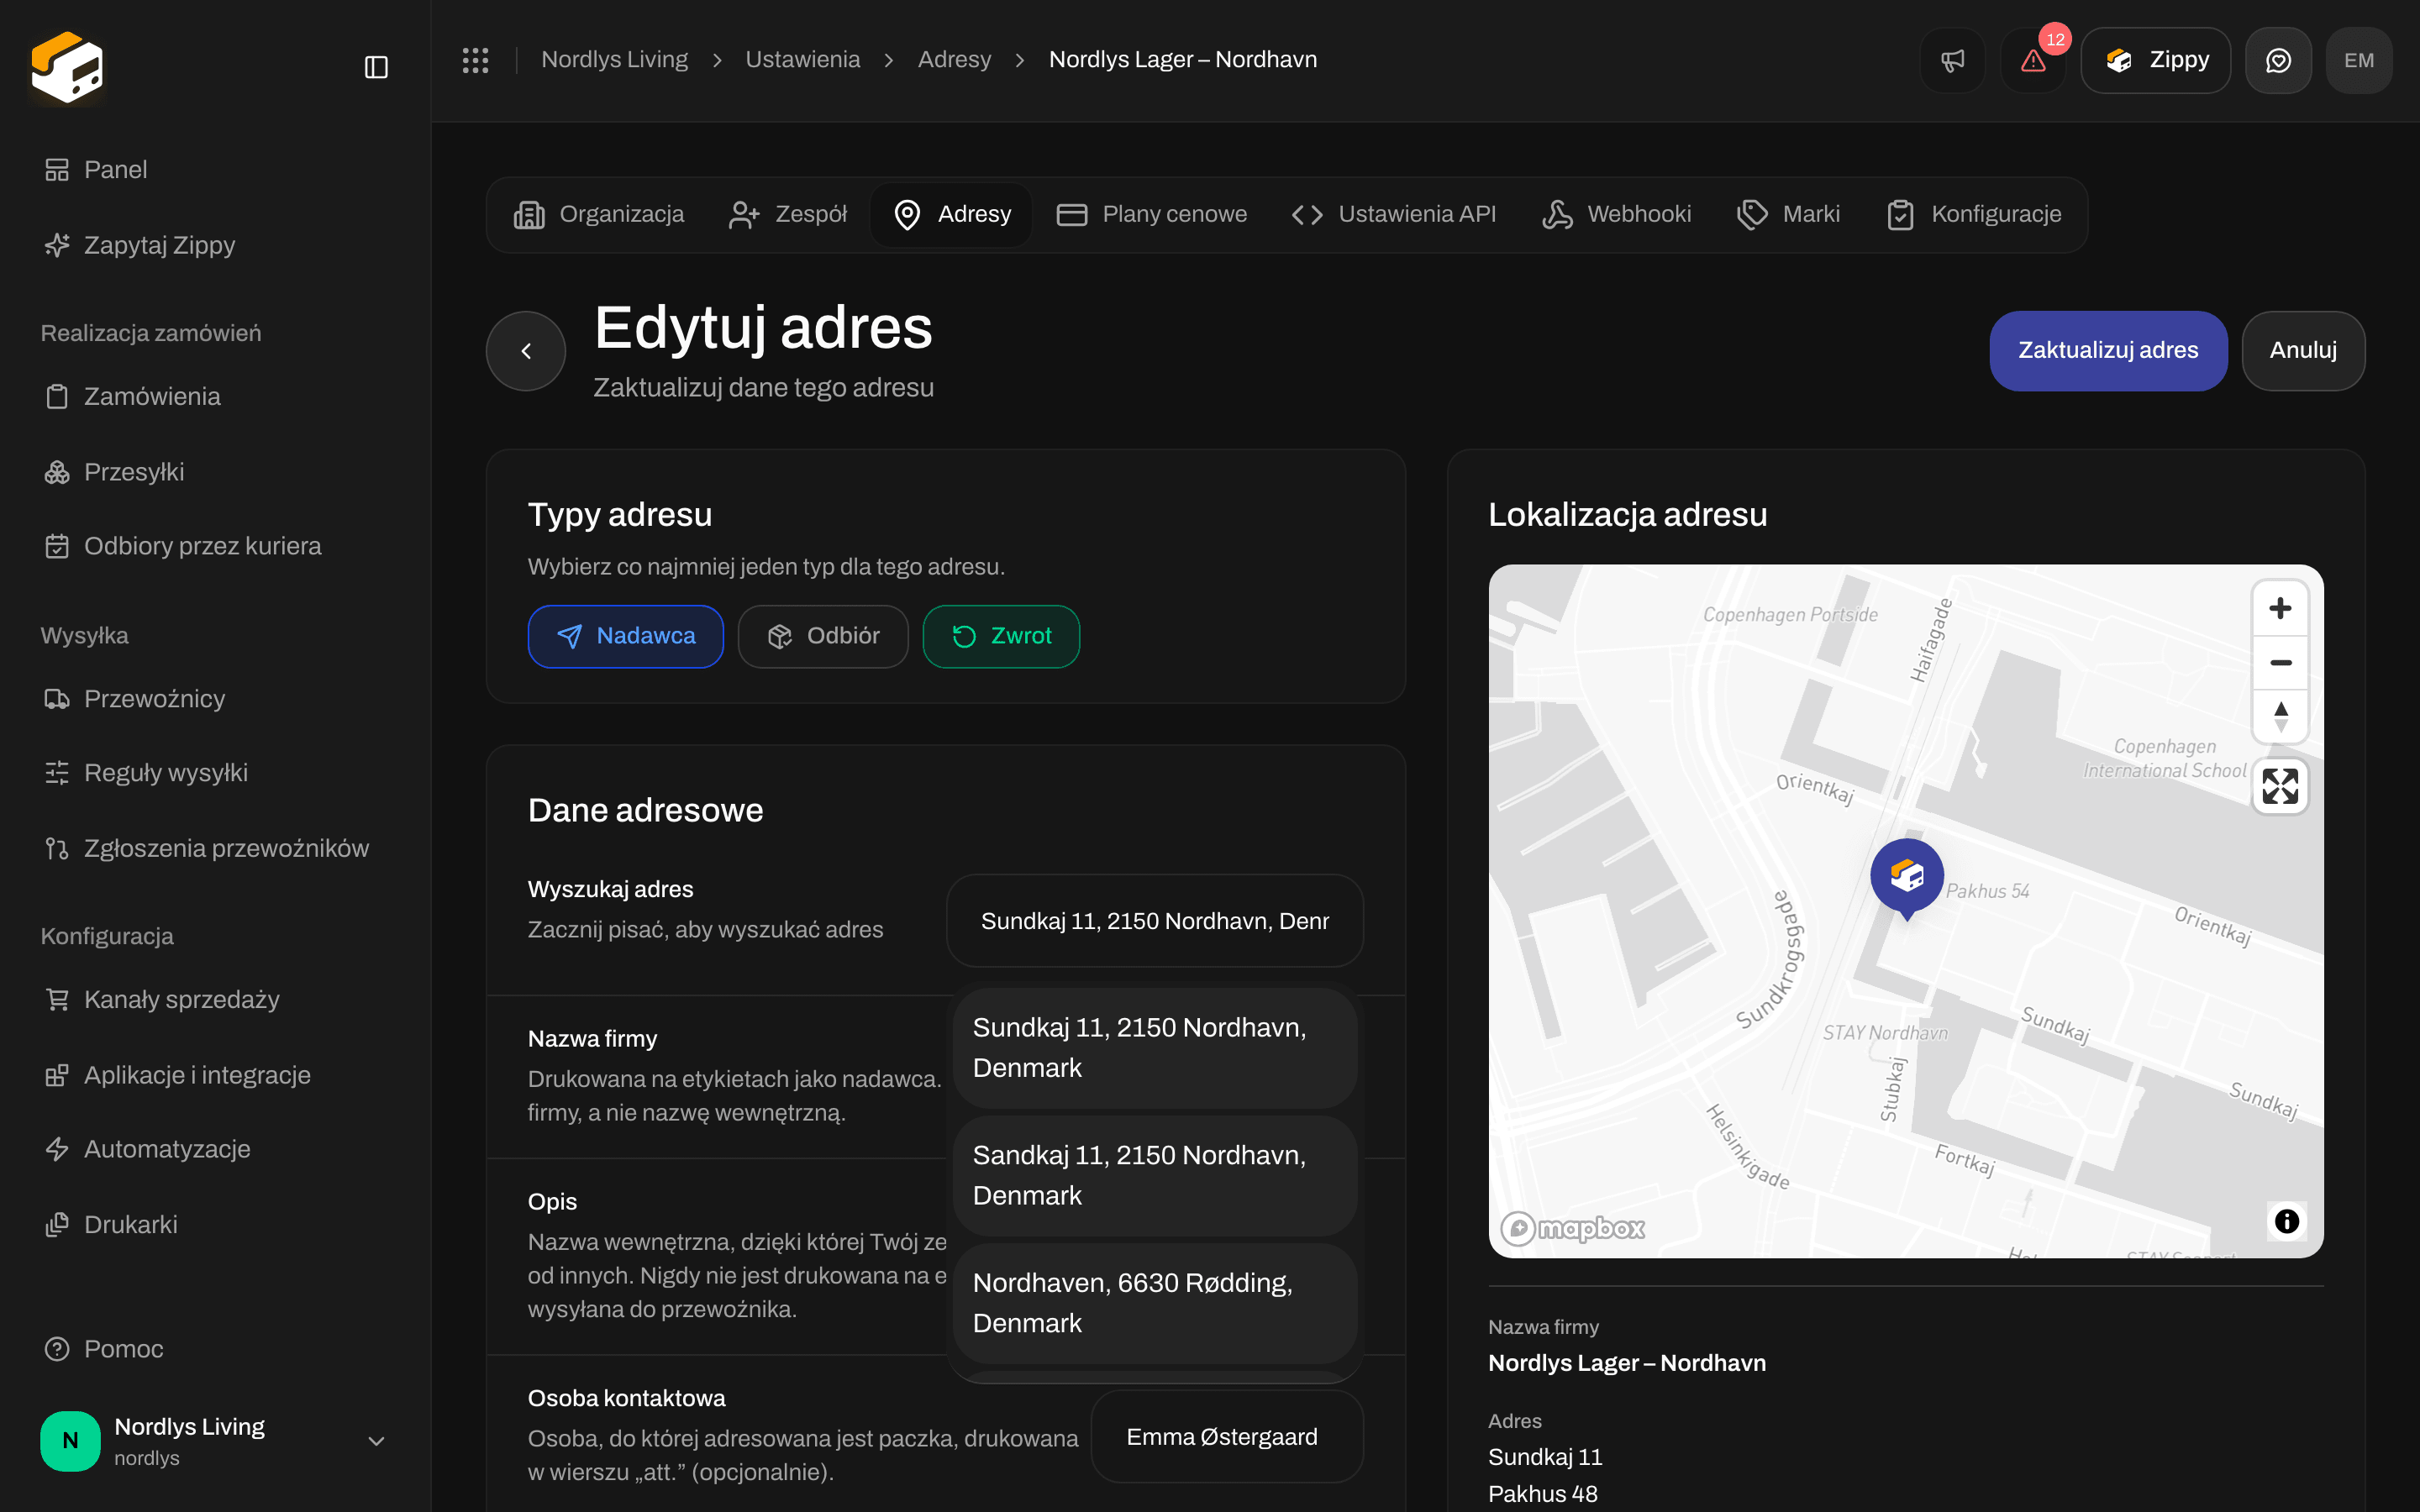2420x1512 pixels.
Task: Pick suggestion Nordhaven, 6630 Rødding
Action: point(1155,1303)
